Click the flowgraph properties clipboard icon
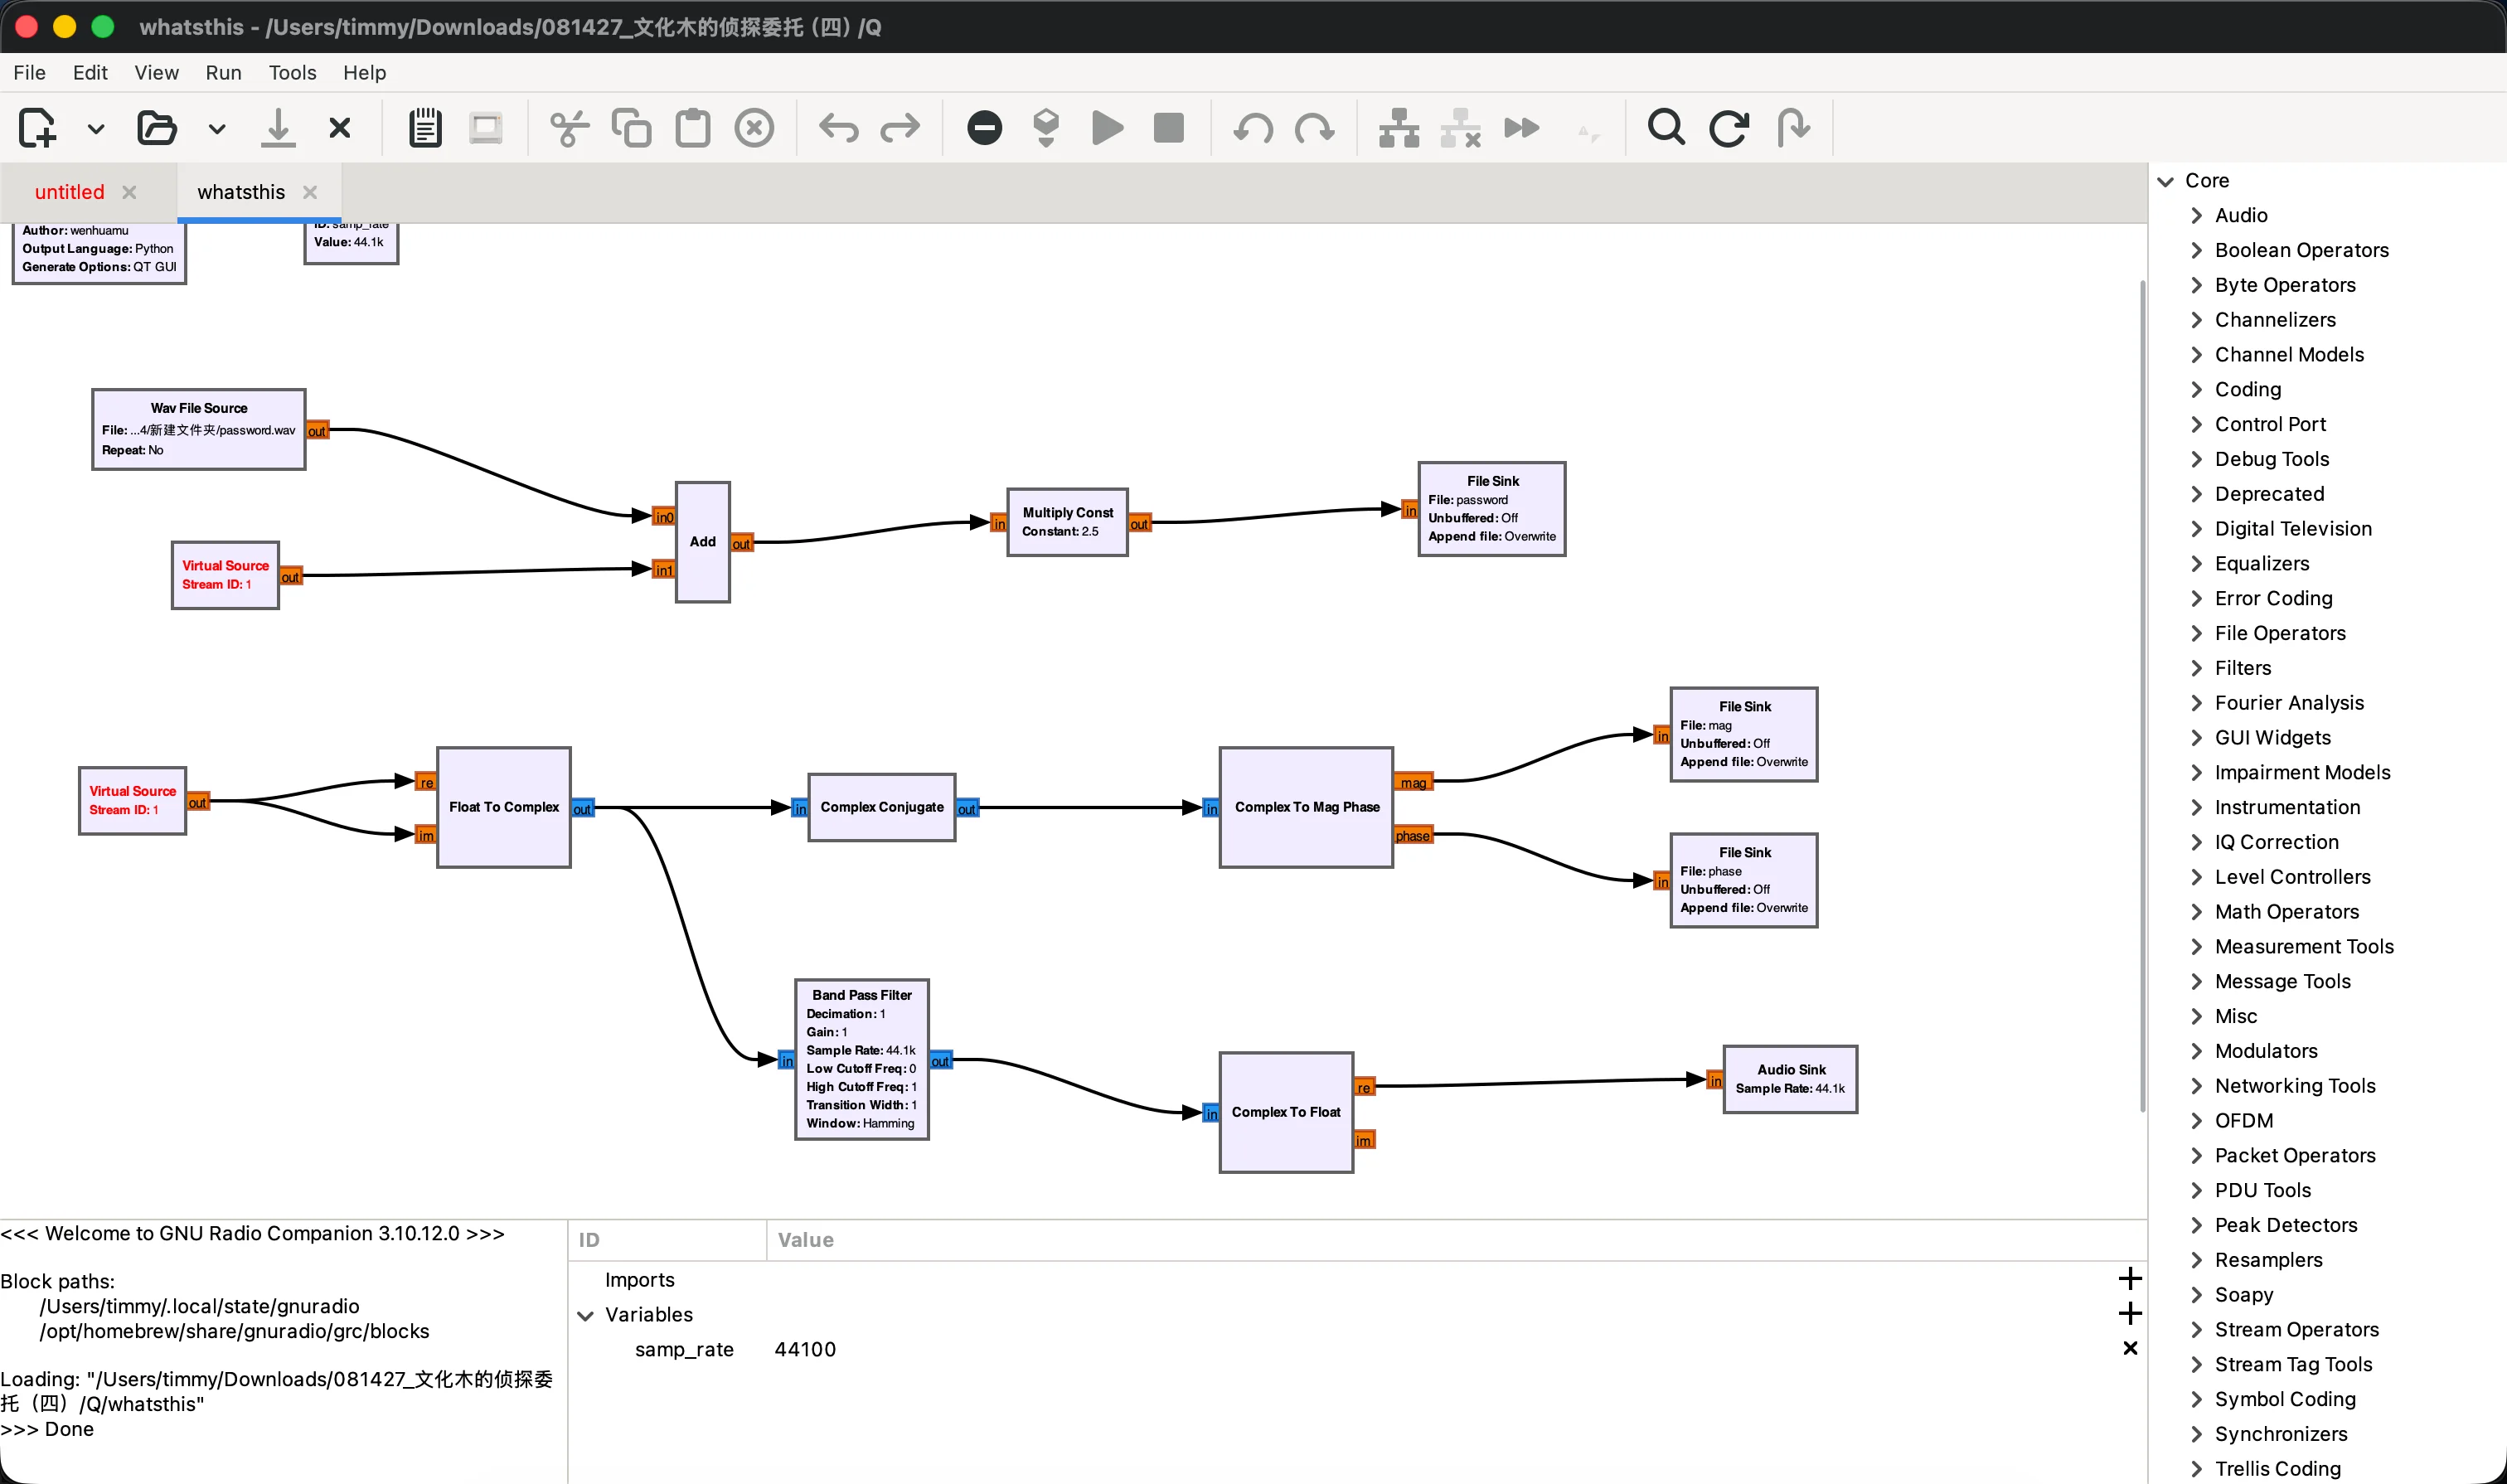This screenshot has height=1484, width=2507. 425,128
